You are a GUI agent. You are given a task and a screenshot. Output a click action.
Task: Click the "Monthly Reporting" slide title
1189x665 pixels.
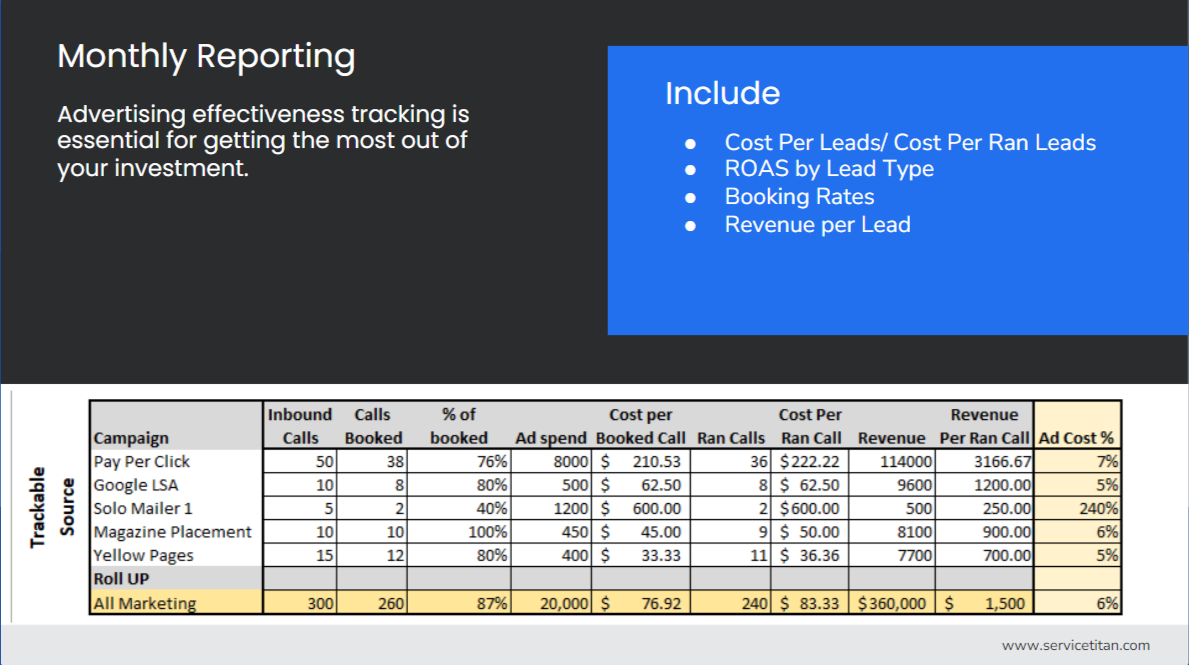point(206,57)
